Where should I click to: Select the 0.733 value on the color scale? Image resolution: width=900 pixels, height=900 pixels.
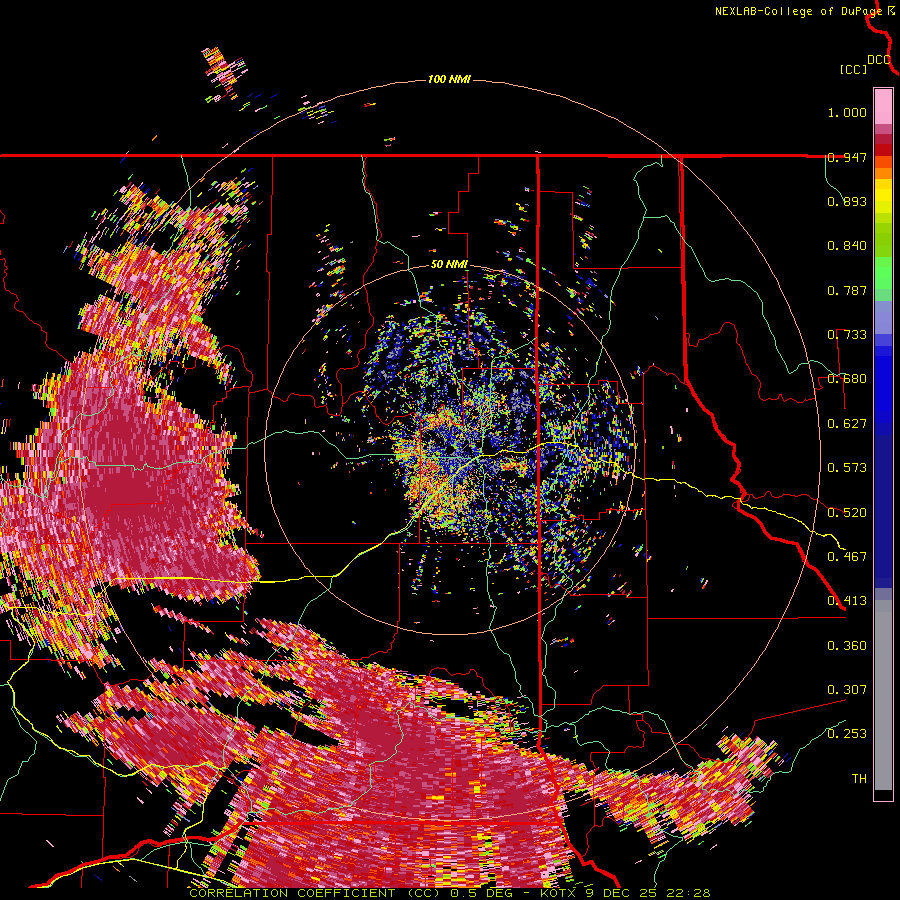click(847, 335)
